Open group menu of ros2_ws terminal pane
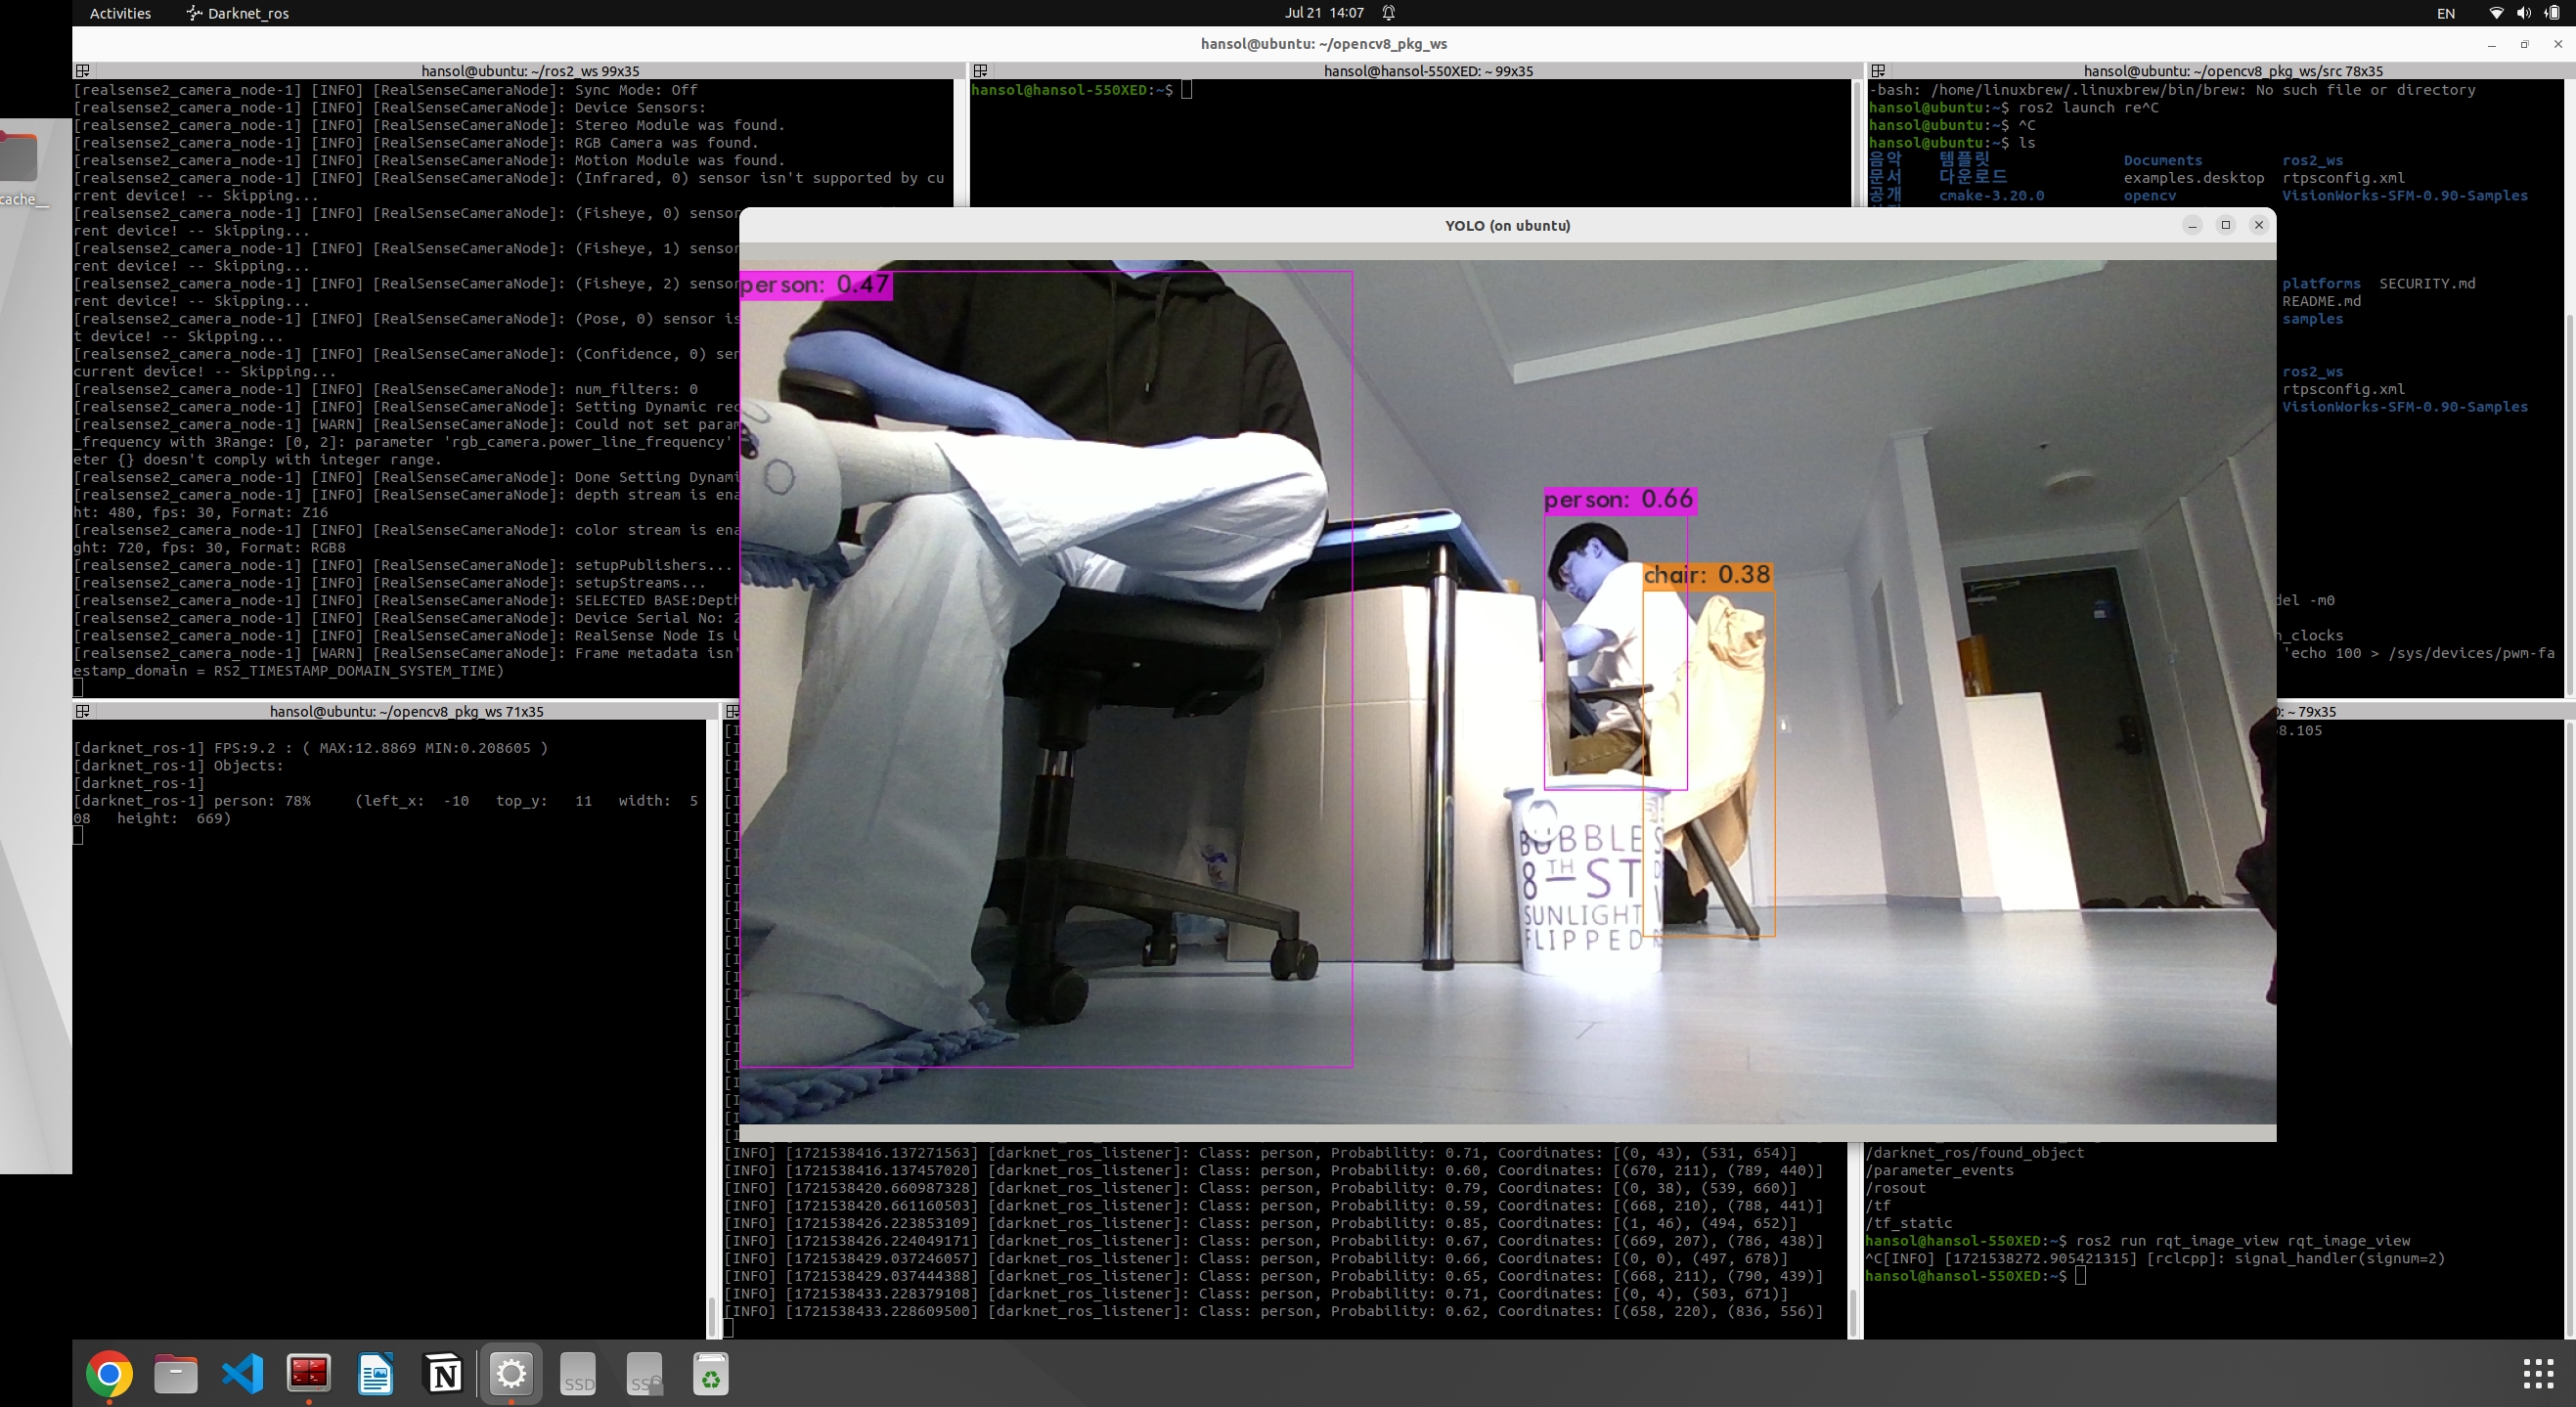The image size is (2576, 1407). (83, 71)
